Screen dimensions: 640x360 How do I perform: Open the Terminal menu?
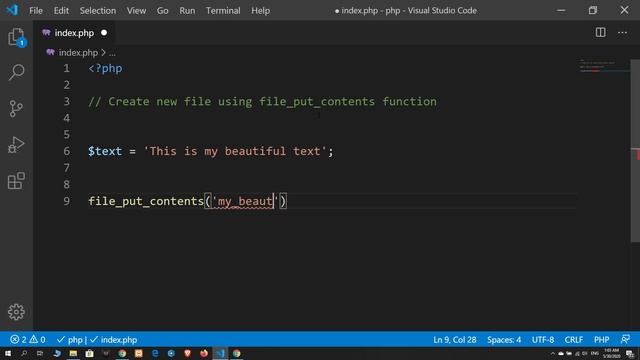click(x=223, y=11)
